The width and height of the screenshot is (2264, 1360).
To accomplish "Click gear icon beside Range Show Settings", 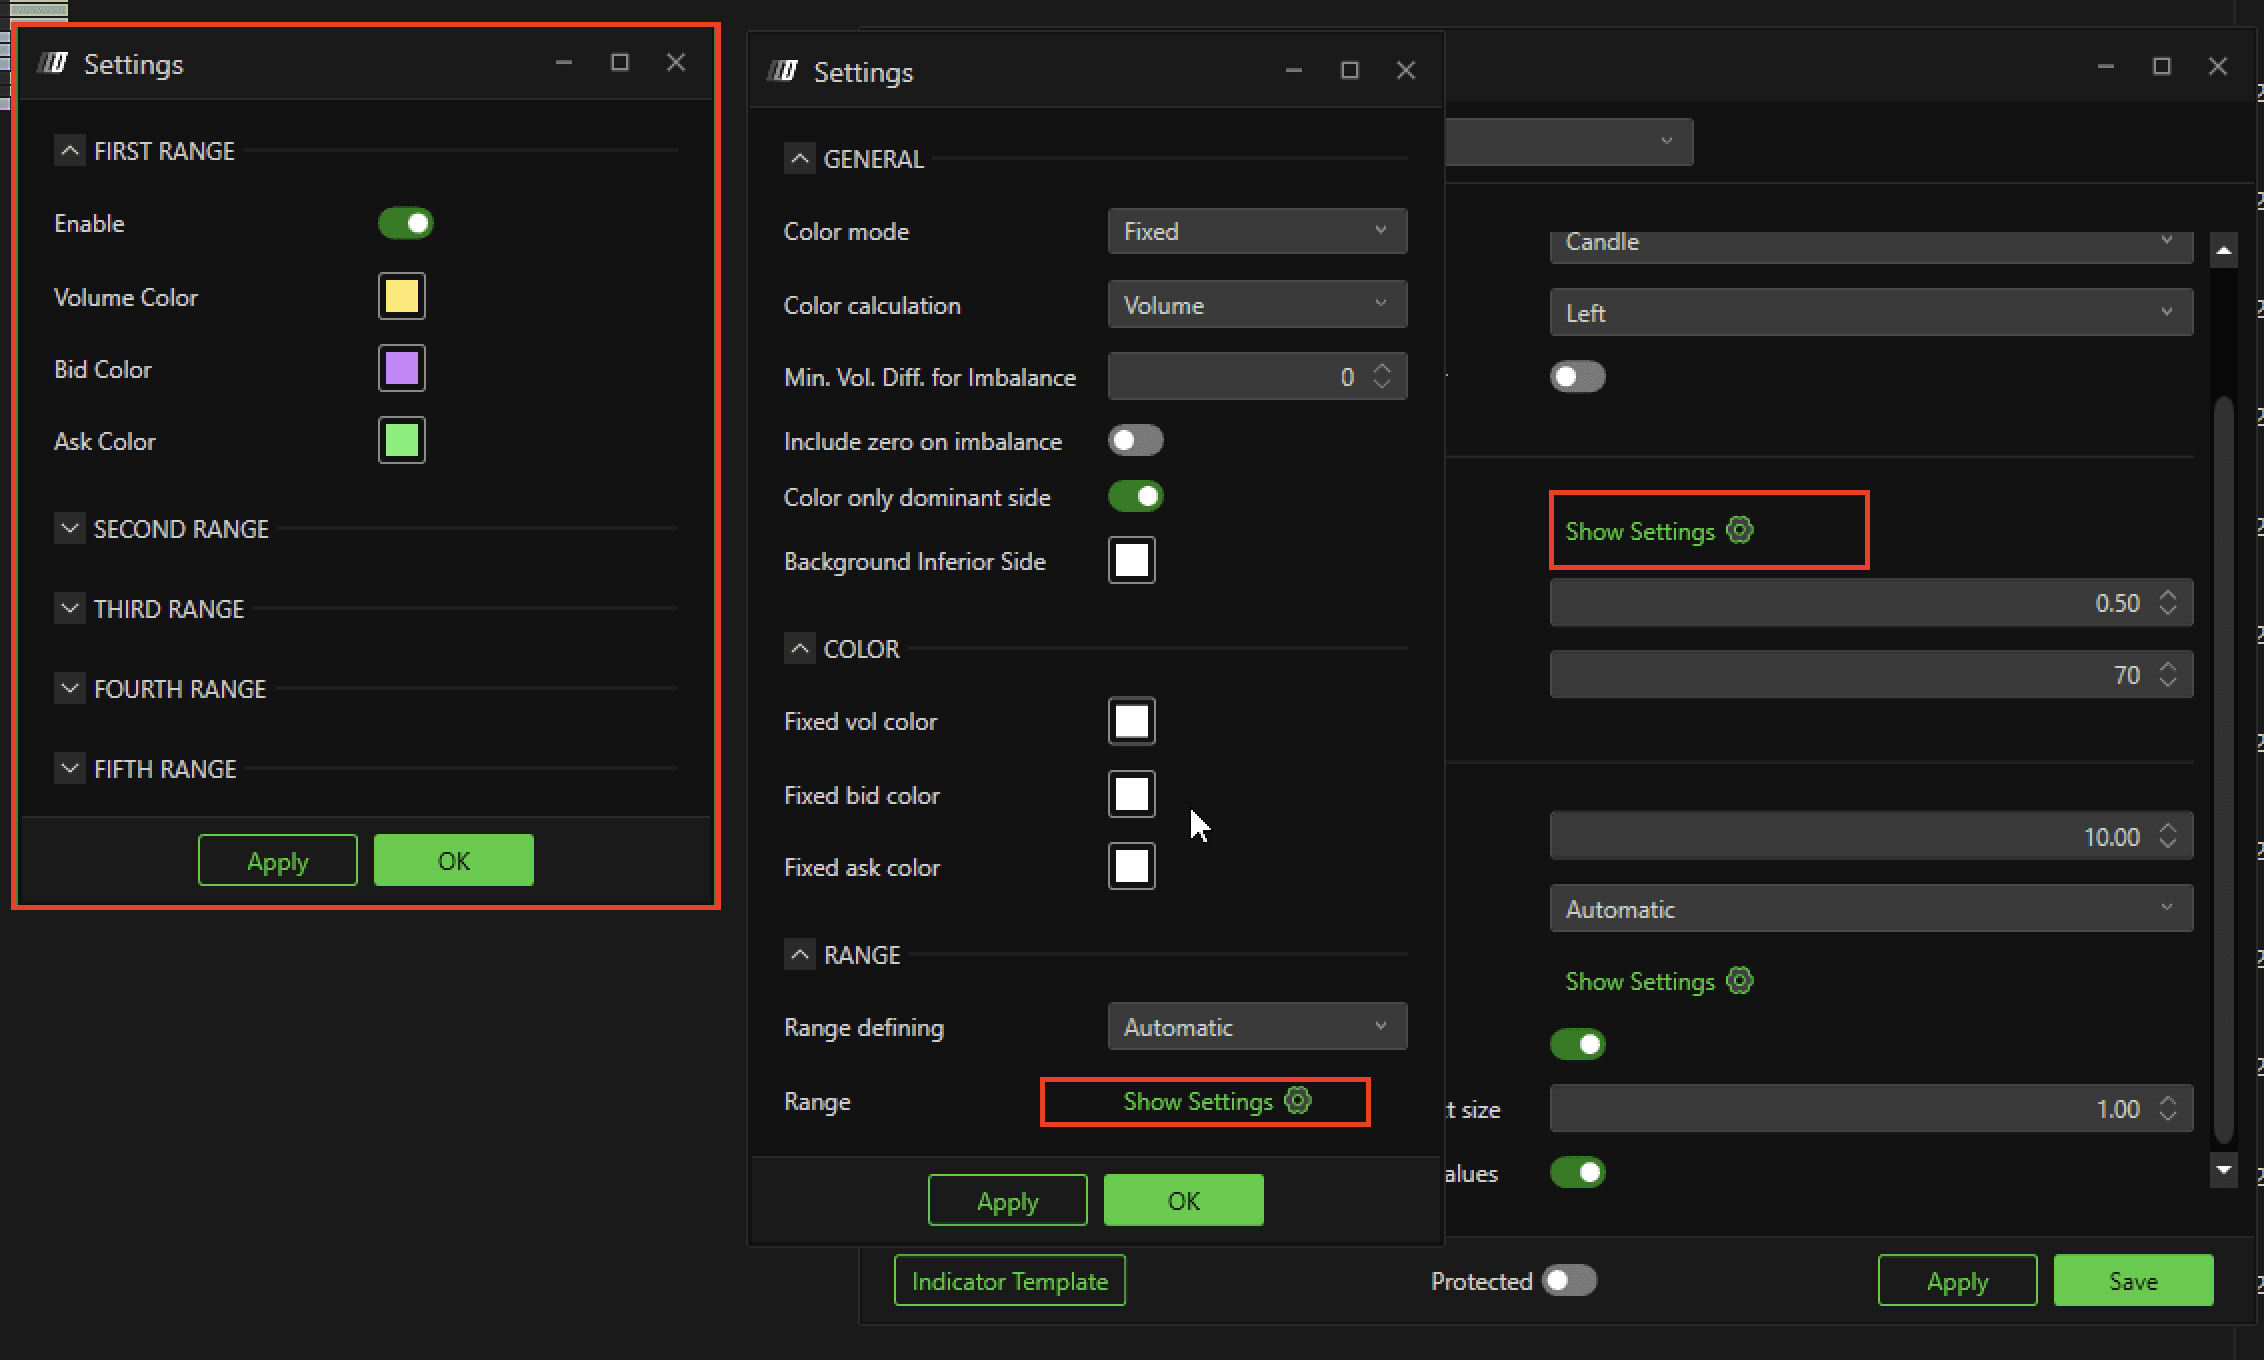I will (1298, 1101).
